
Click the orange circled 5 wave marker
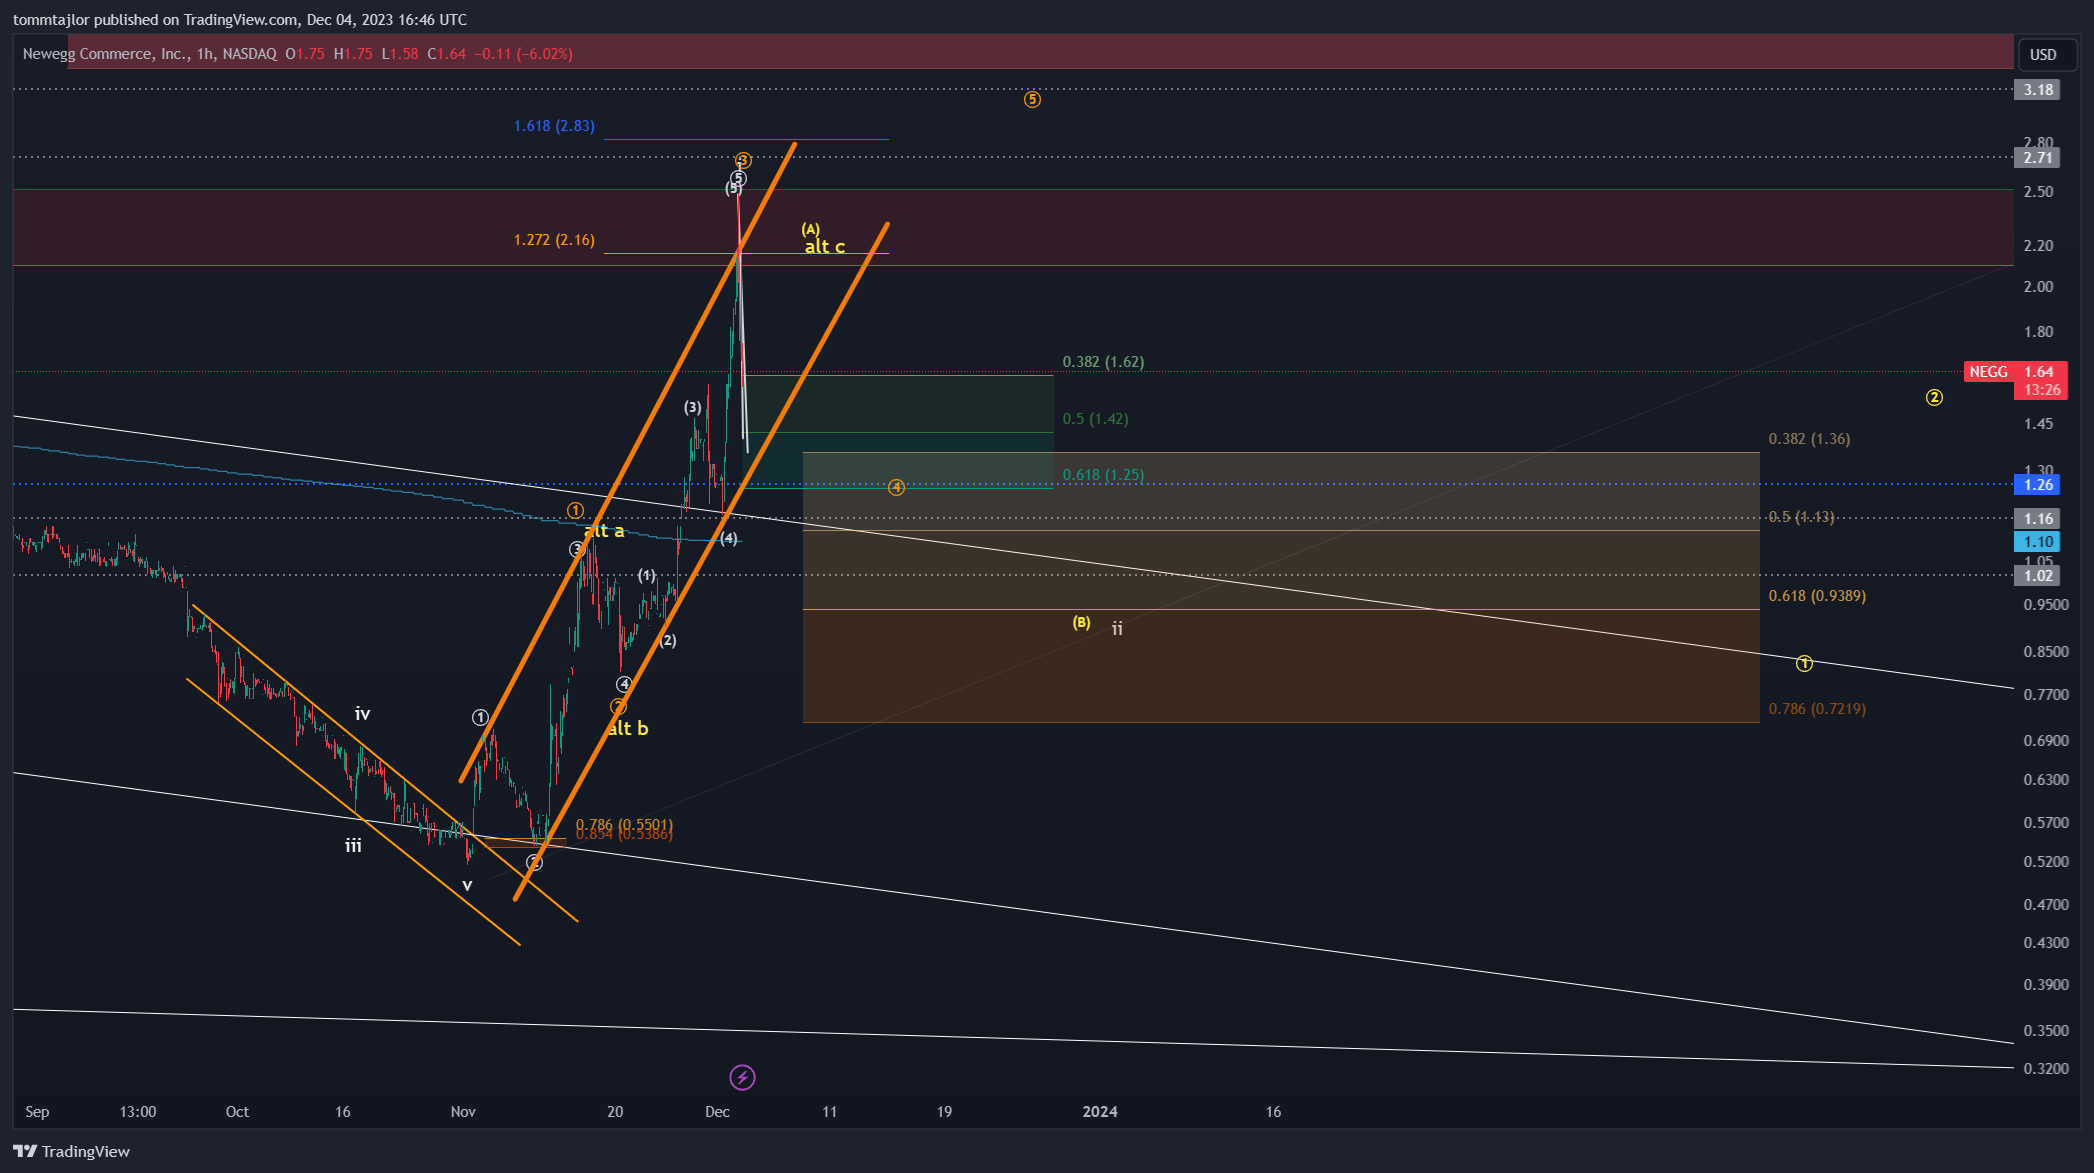point(1032,99)
